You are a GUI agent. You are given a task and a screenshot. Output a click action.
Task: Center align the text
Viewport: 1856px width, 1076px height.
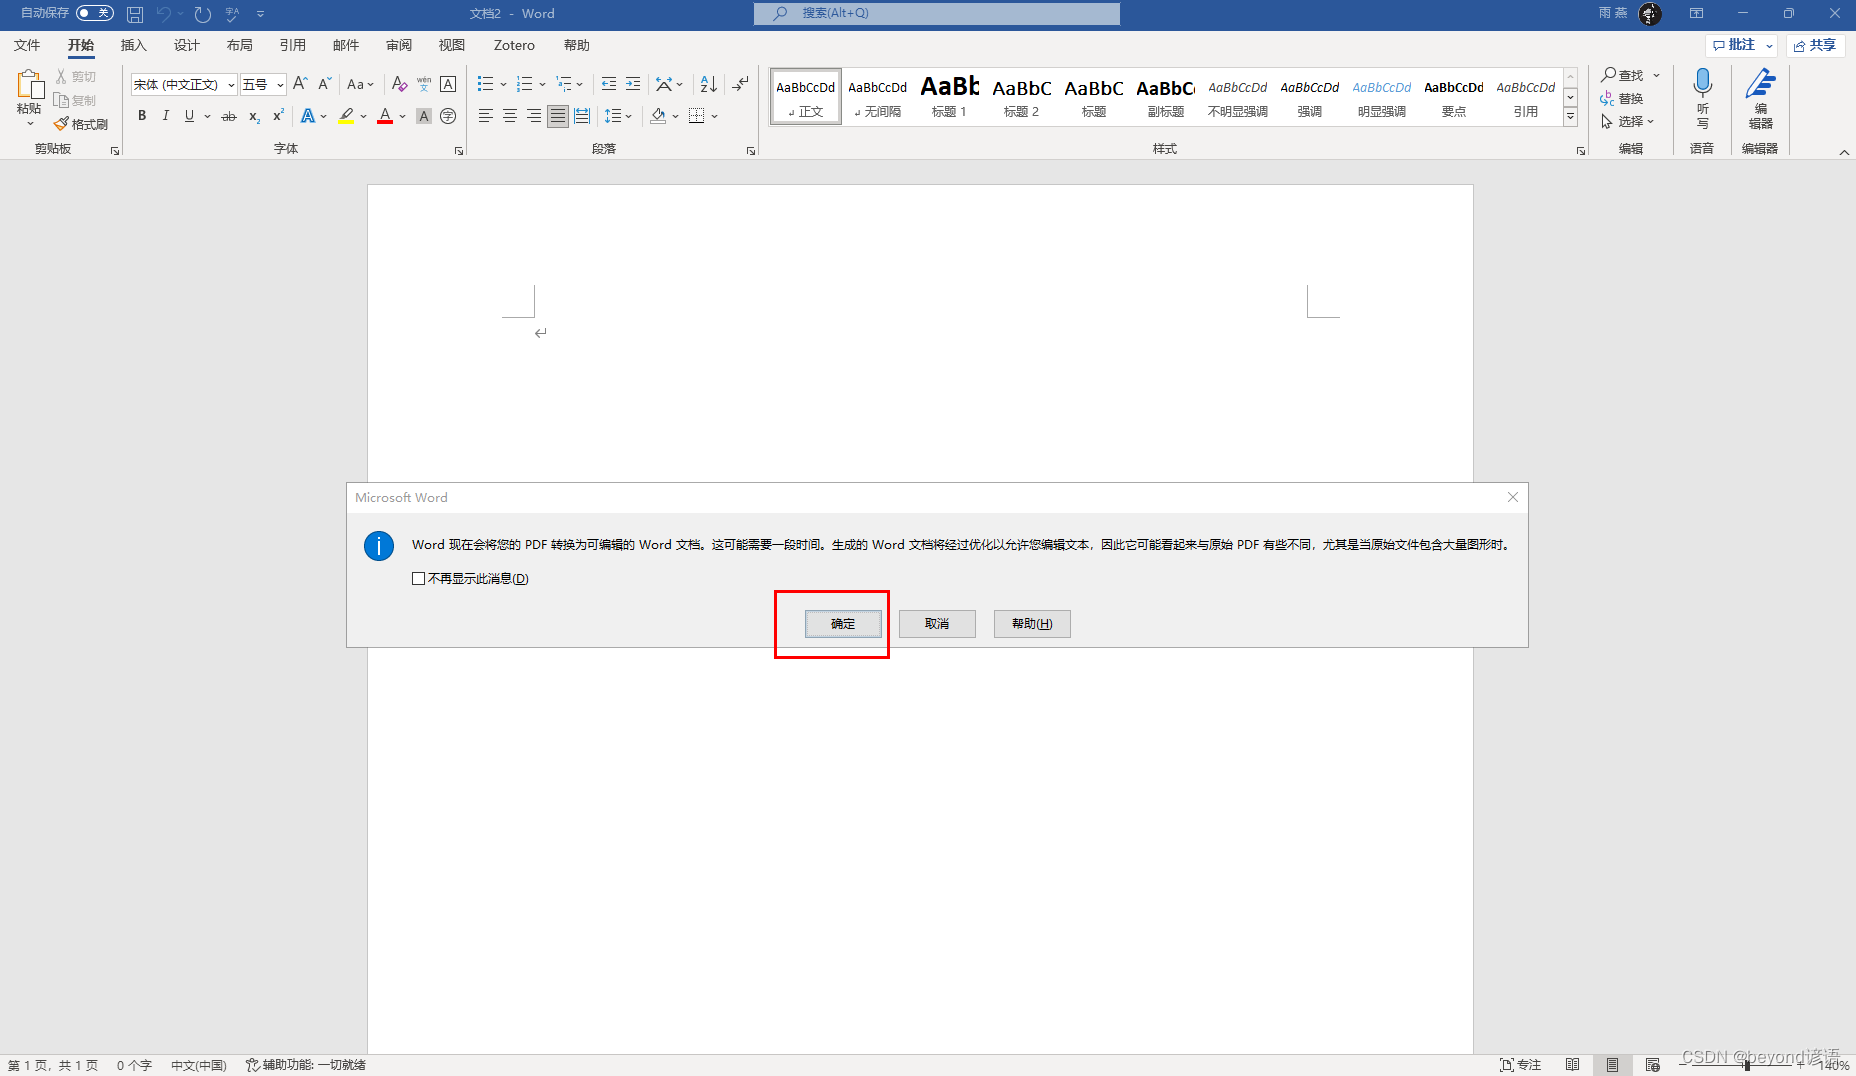[x=510, y=116]
